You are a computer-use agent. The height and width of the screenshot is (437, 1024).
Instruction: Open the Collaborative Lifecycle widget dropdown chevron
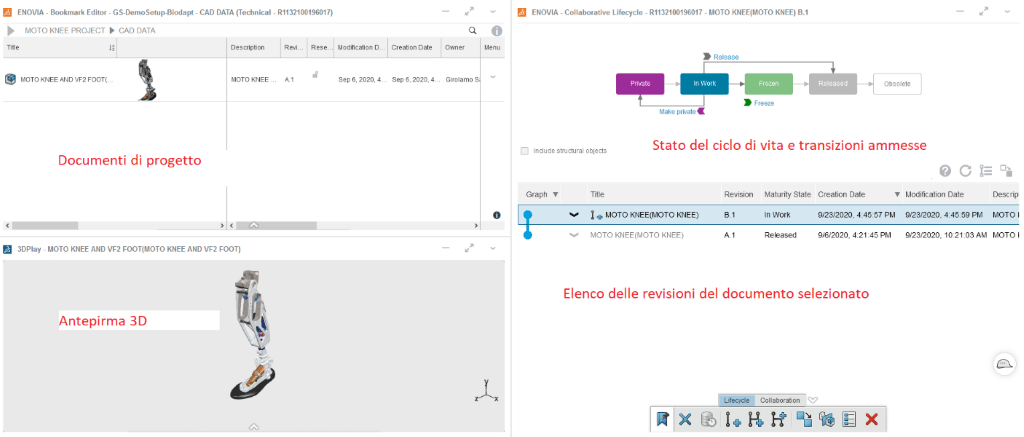tap(1009, 11)
